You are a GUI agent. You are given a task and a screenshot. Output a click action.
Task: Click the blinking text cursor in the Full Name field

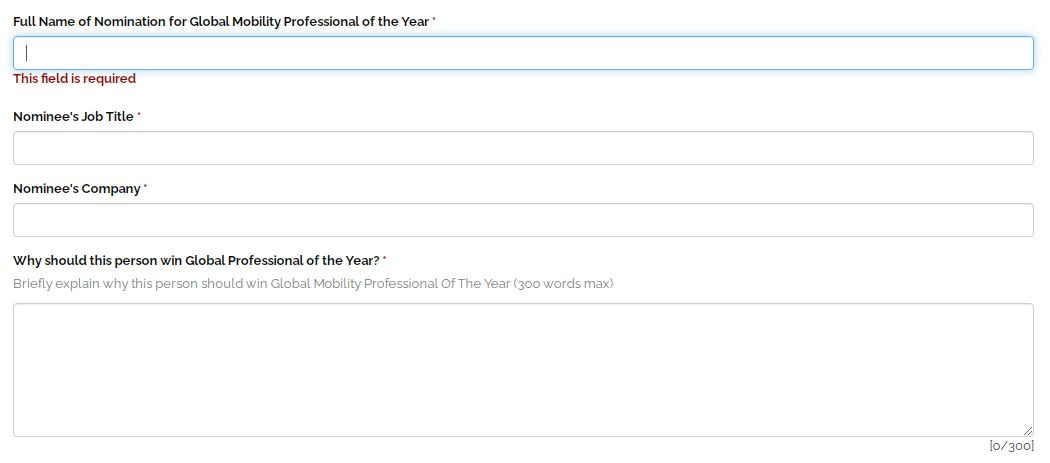27,53
